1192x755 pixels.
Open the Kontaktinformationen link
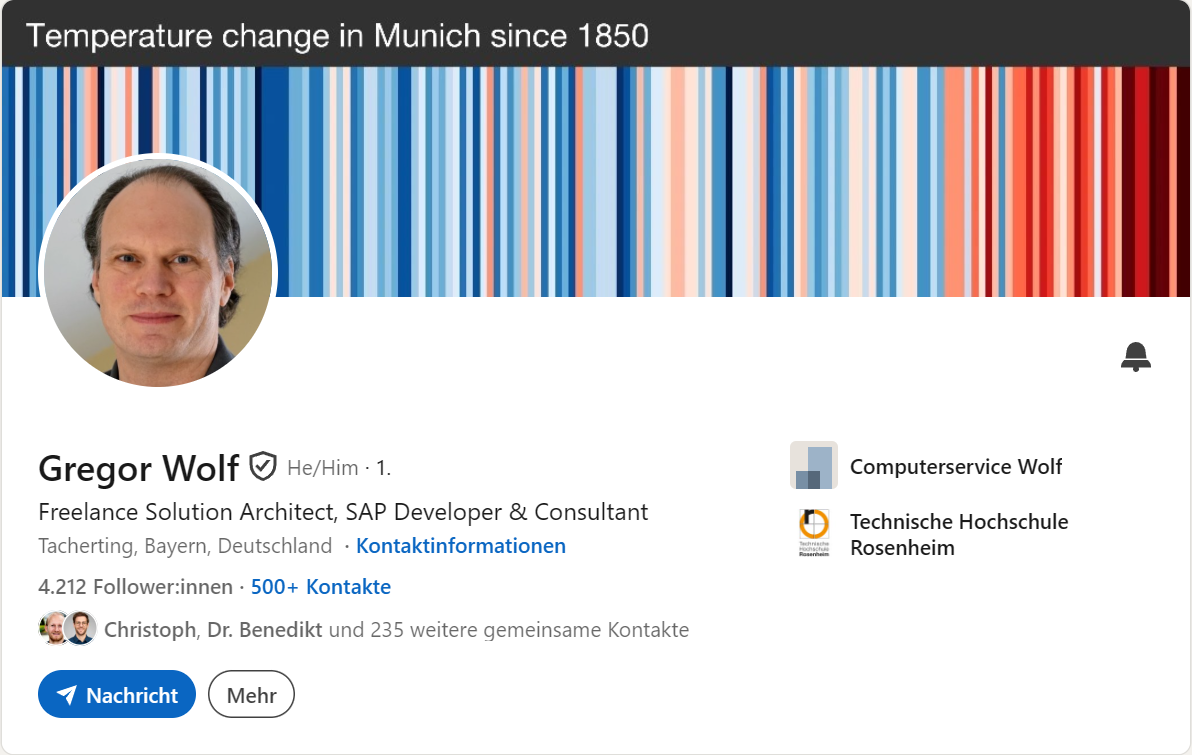pyautogui.click(x=461, y=546)
